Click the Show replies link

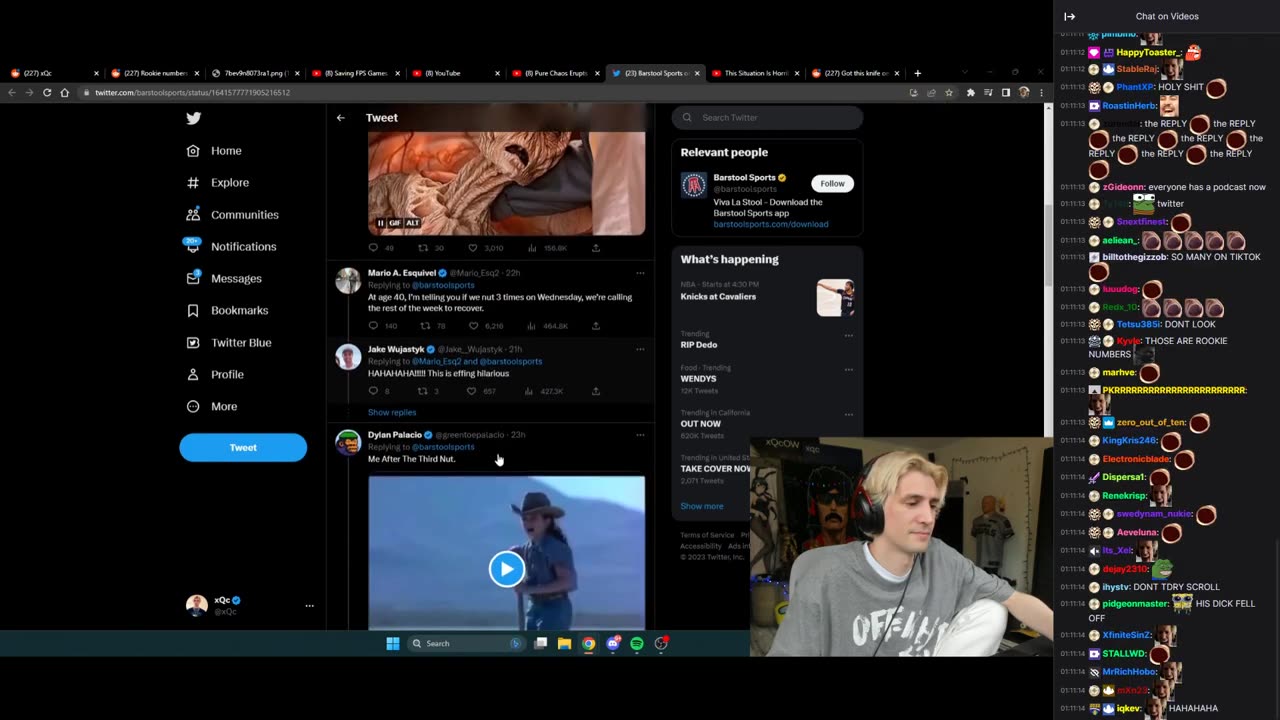[x=392, y=412]
